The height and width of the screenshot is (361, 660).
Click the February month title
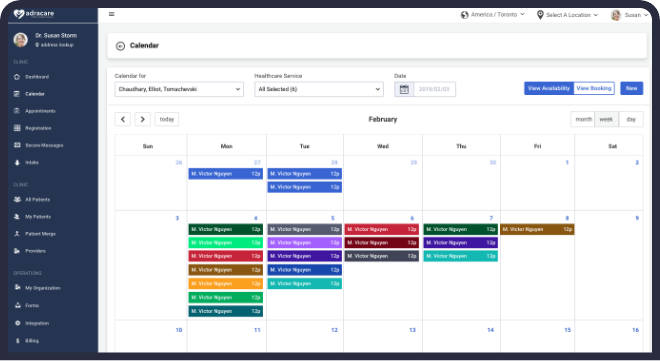(383, 119)
